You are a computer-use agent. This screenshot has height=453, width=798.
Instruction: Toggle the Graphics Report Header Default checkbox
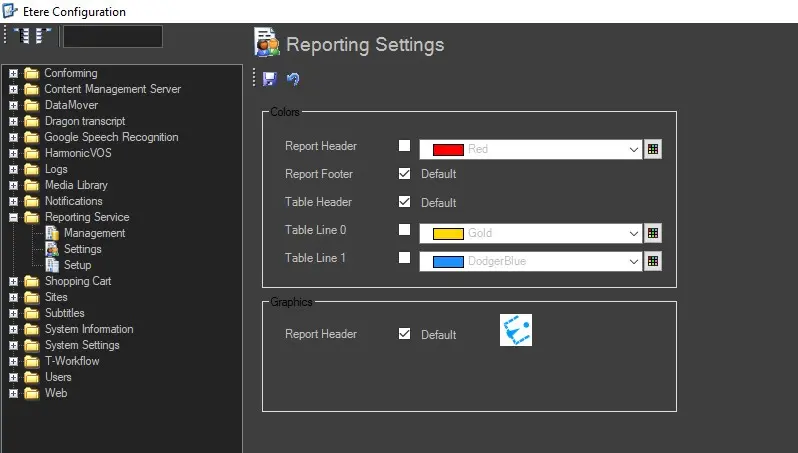pyautogui.click(x=404, y=334)
